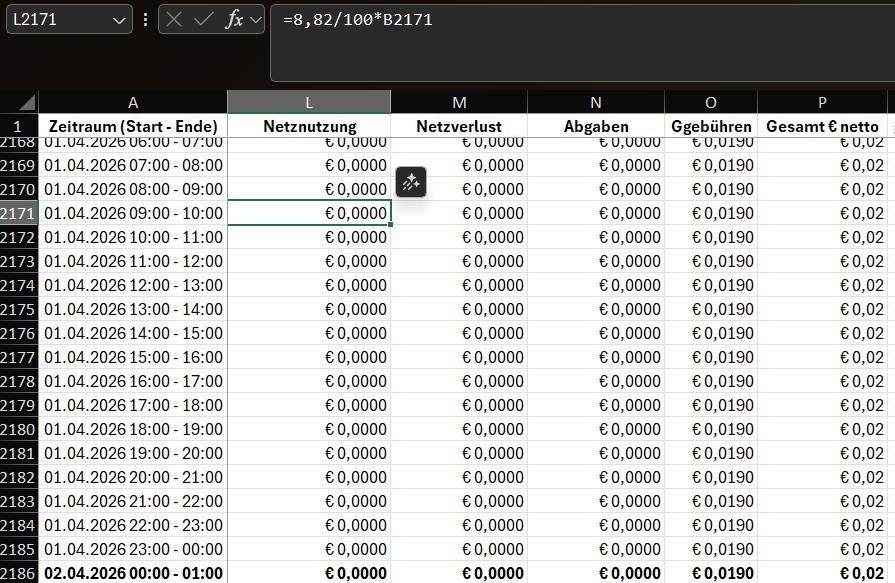The height and width of the screenshot is (583, 895).
Task: Click the Insert Function fx icon
Action: pos(234,19)
